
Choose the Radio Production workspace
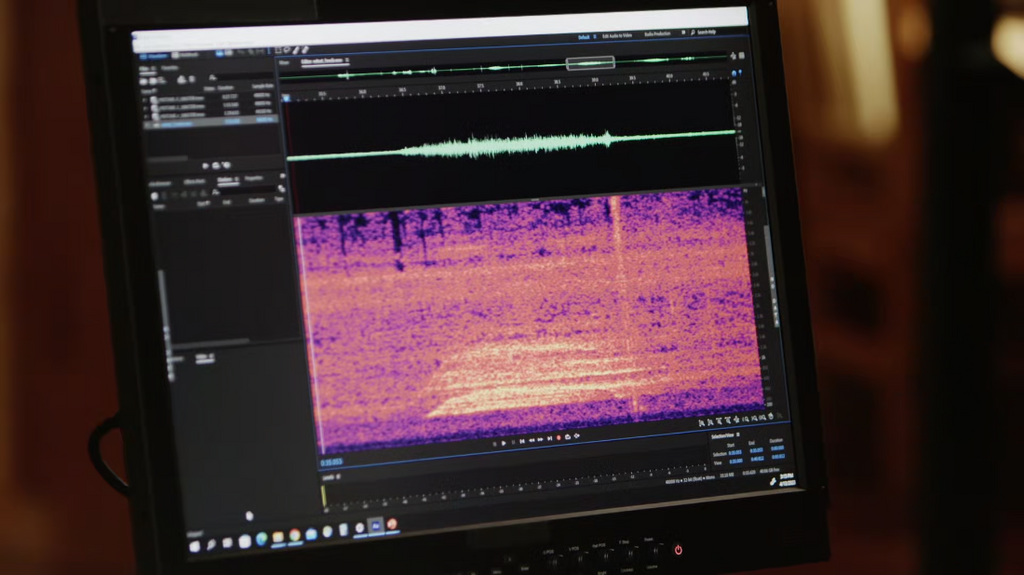(658, 34)
